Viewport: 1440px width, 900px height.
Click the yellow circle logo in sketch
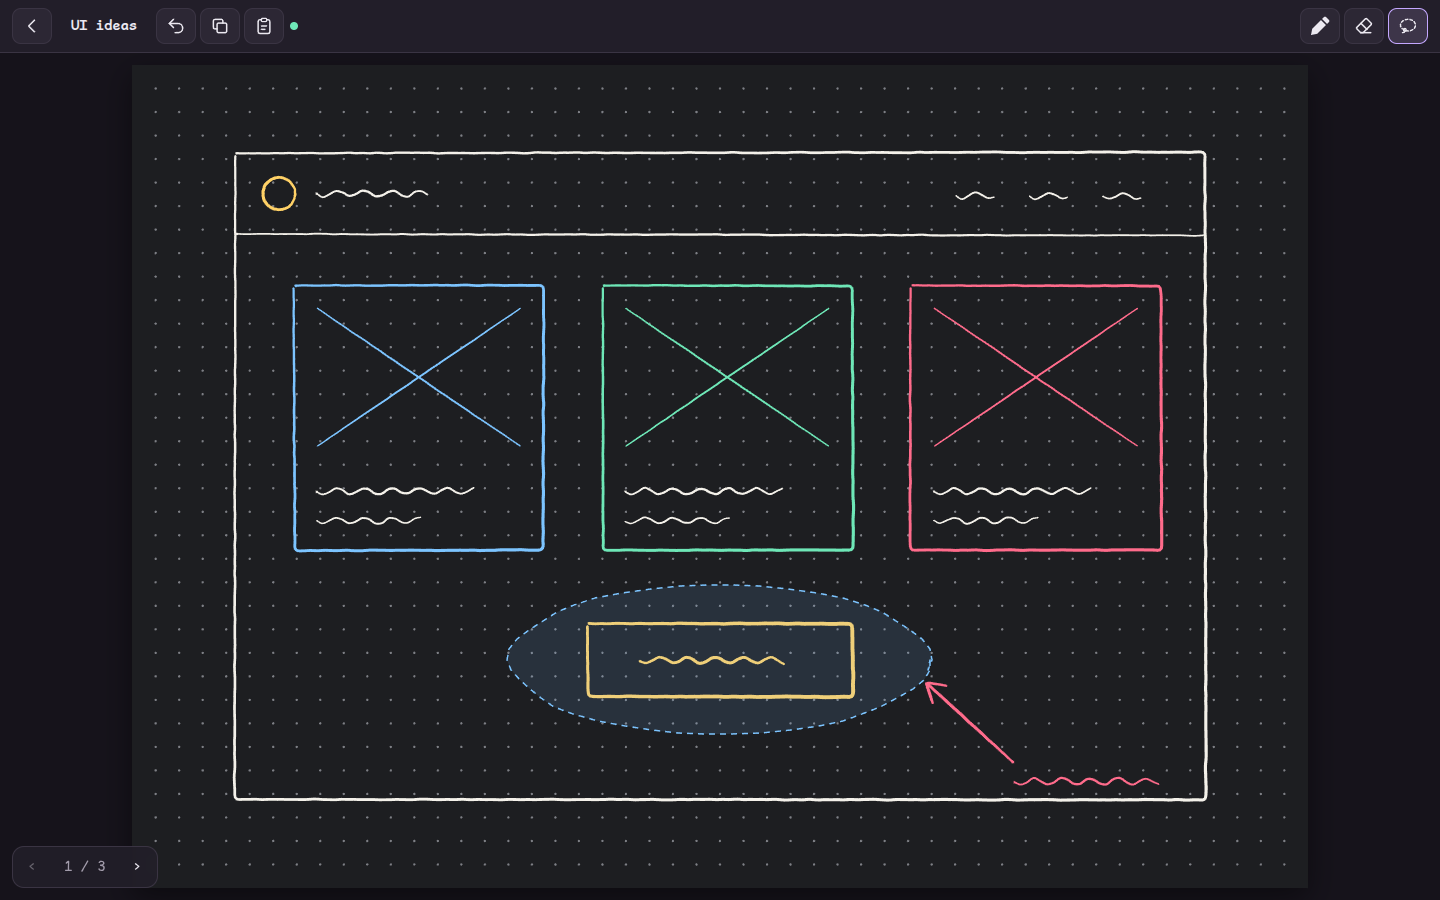click(x=279, y=194)
